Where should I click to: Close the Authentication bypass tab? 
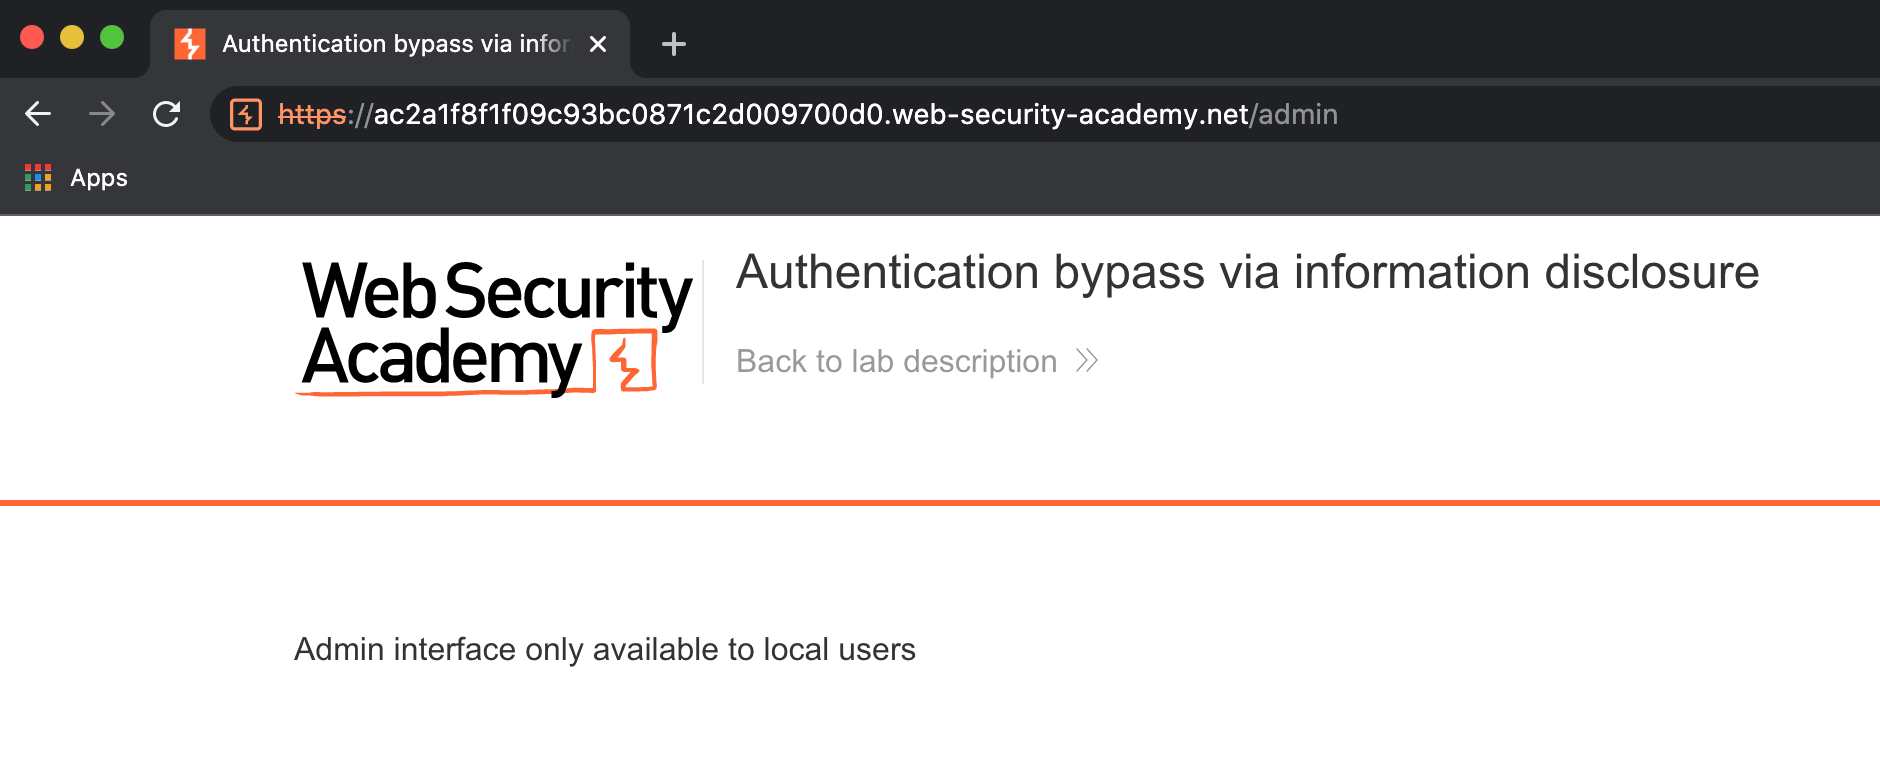[x=598, y=43]
